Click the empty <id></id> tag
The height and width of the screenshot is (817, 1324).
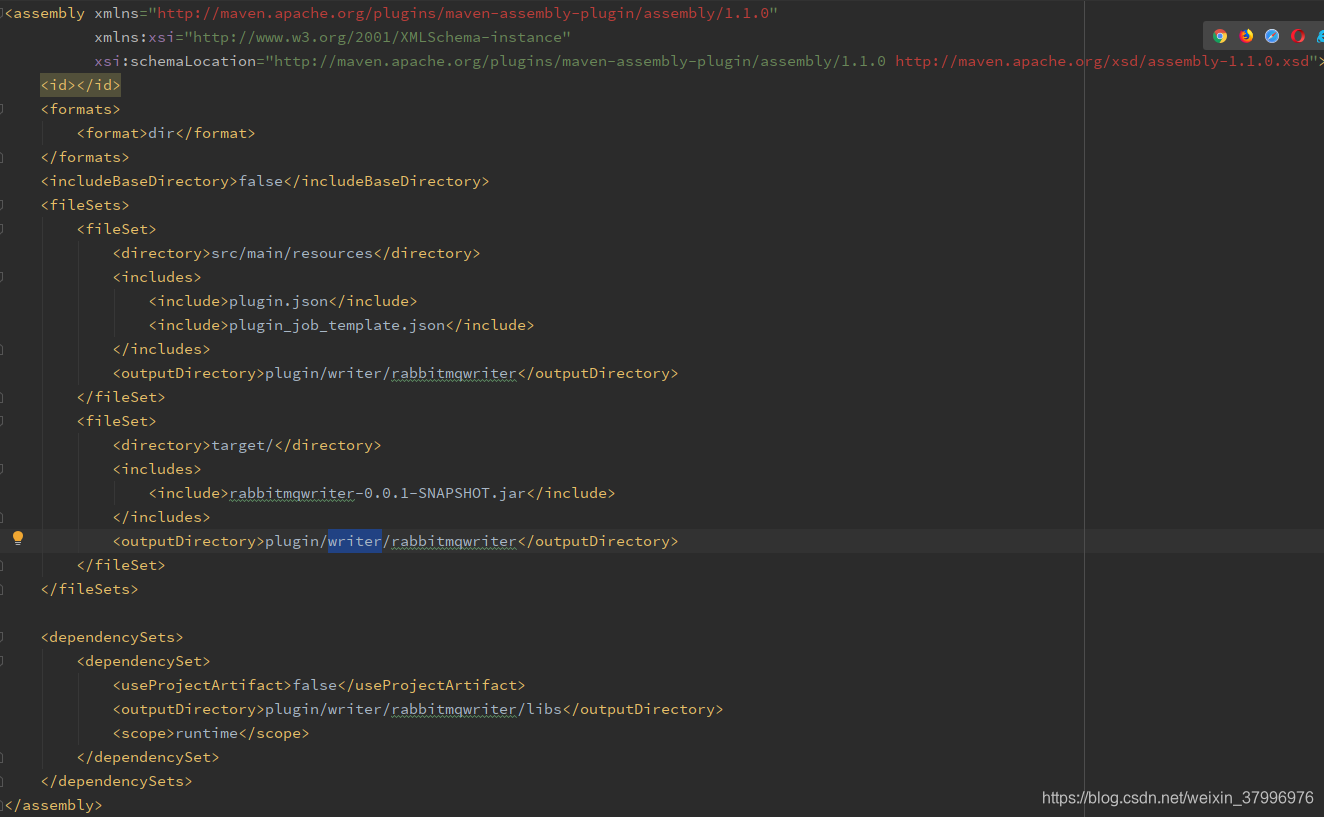tap(80, 85)
